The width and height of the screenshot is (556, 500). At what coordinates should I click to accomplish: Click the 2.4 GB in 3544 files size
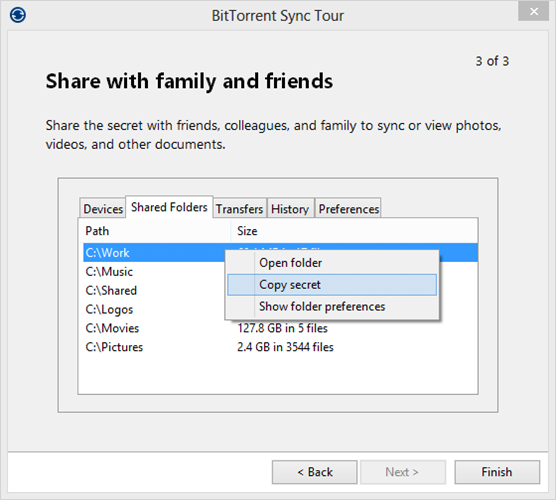(x=285, y=347)
